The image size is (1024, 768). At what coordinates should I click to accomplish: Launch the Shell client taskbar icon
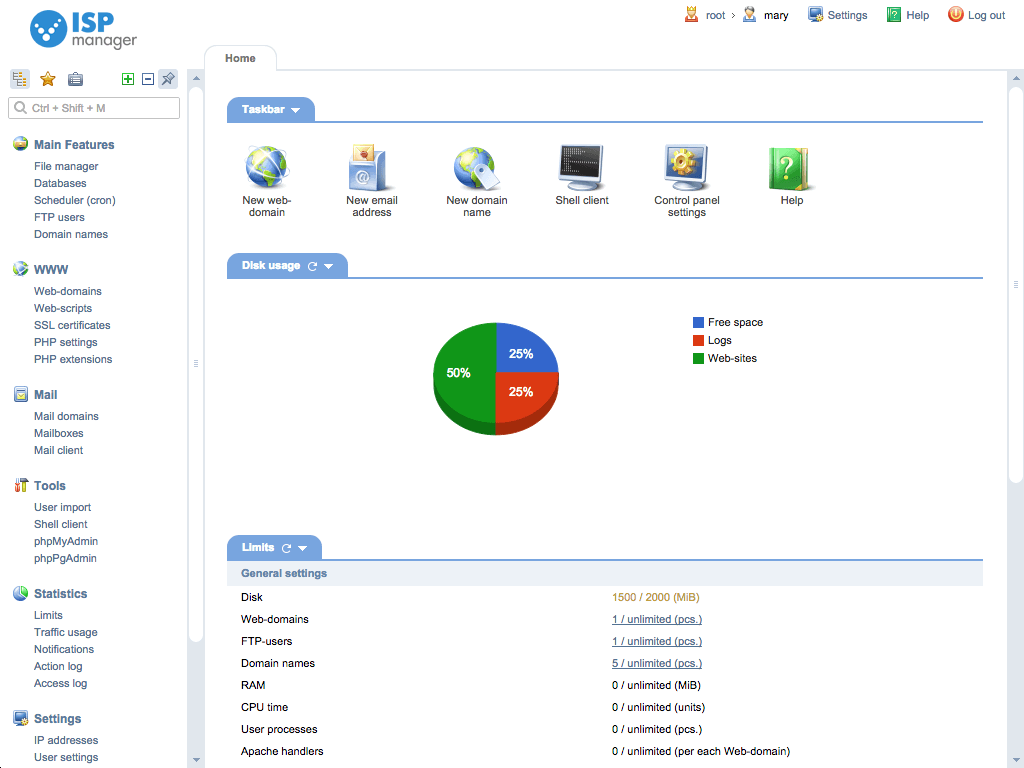[x=581, y=168]
